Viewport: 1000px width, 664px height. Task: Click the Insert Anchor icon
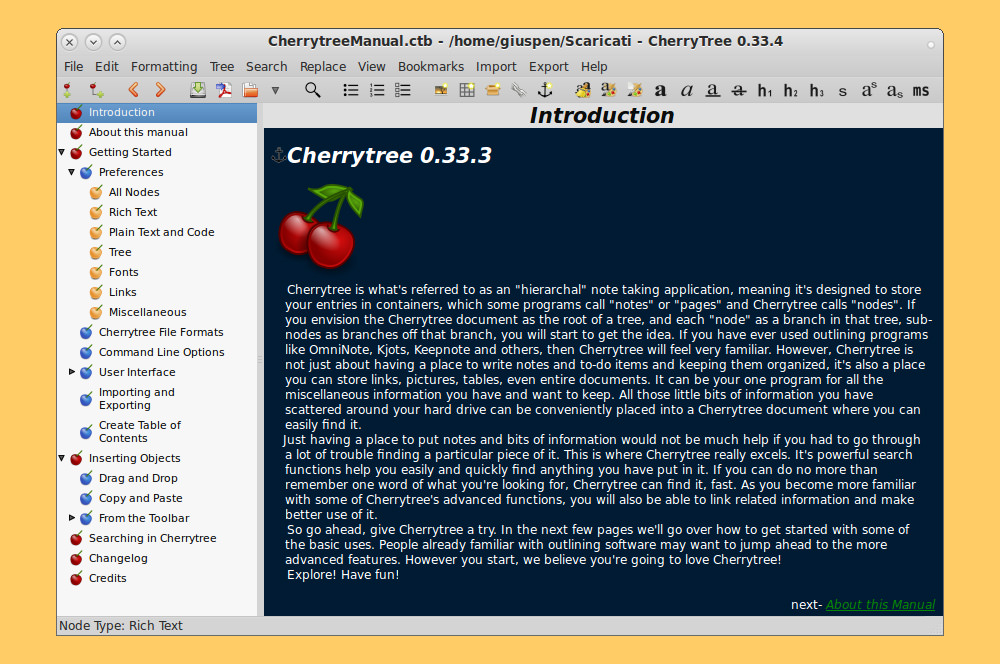(x=545, y=90)
